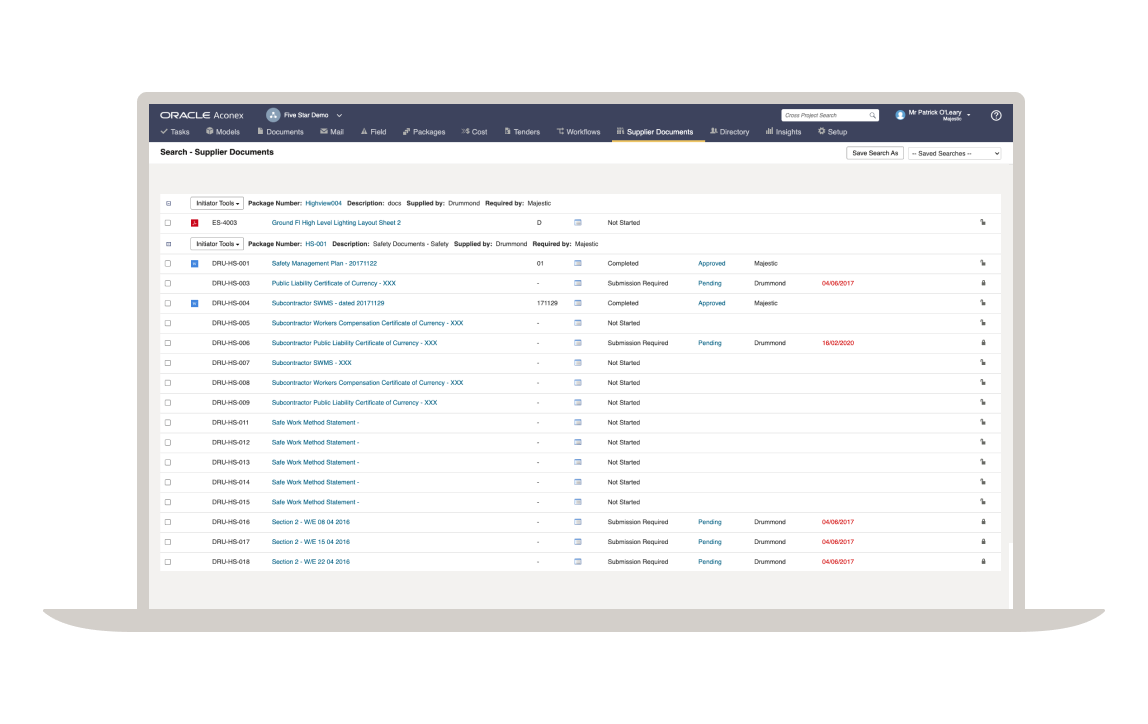Open the Cost module
This screenshot has height=724, width=1148.
[x=474, y=131]
